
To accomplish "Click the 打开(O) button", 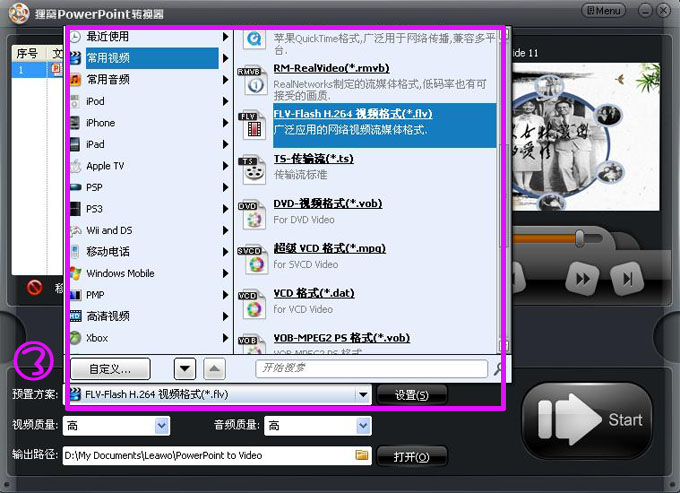I will [411, 457].
